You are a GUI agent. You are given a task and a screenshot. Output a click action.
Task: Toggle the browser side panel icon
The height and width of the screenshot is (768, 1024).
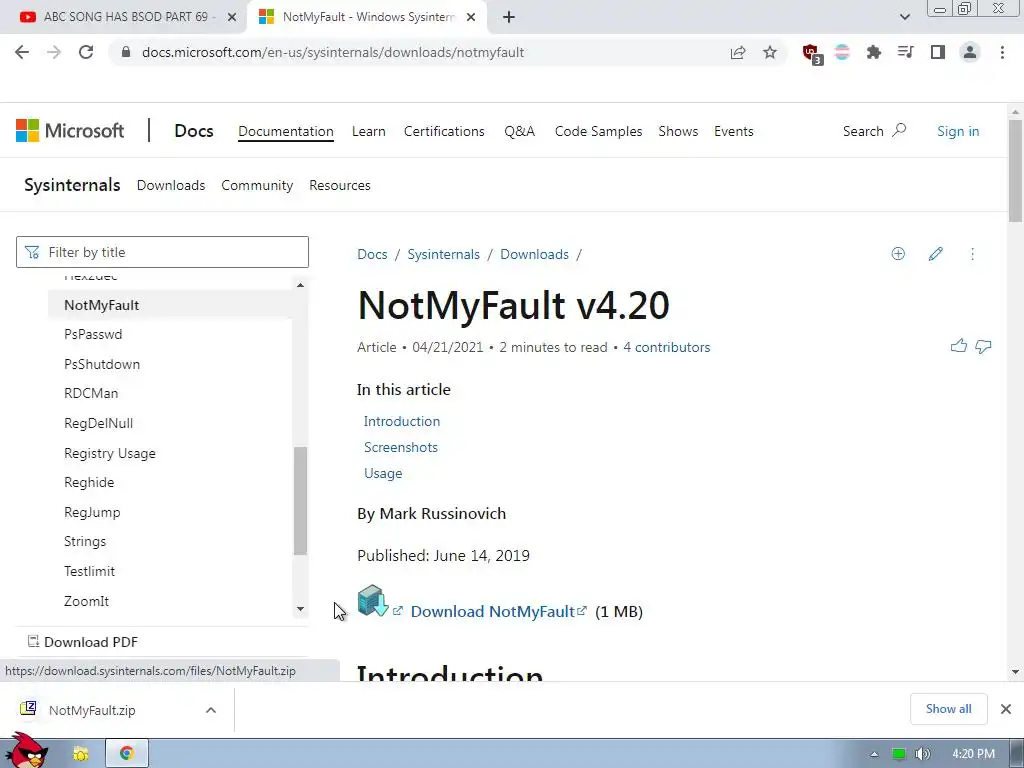point(938,52)
